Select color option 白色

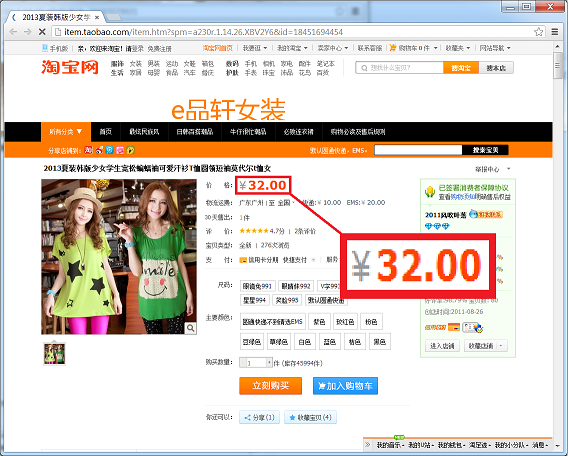[305, 342]
